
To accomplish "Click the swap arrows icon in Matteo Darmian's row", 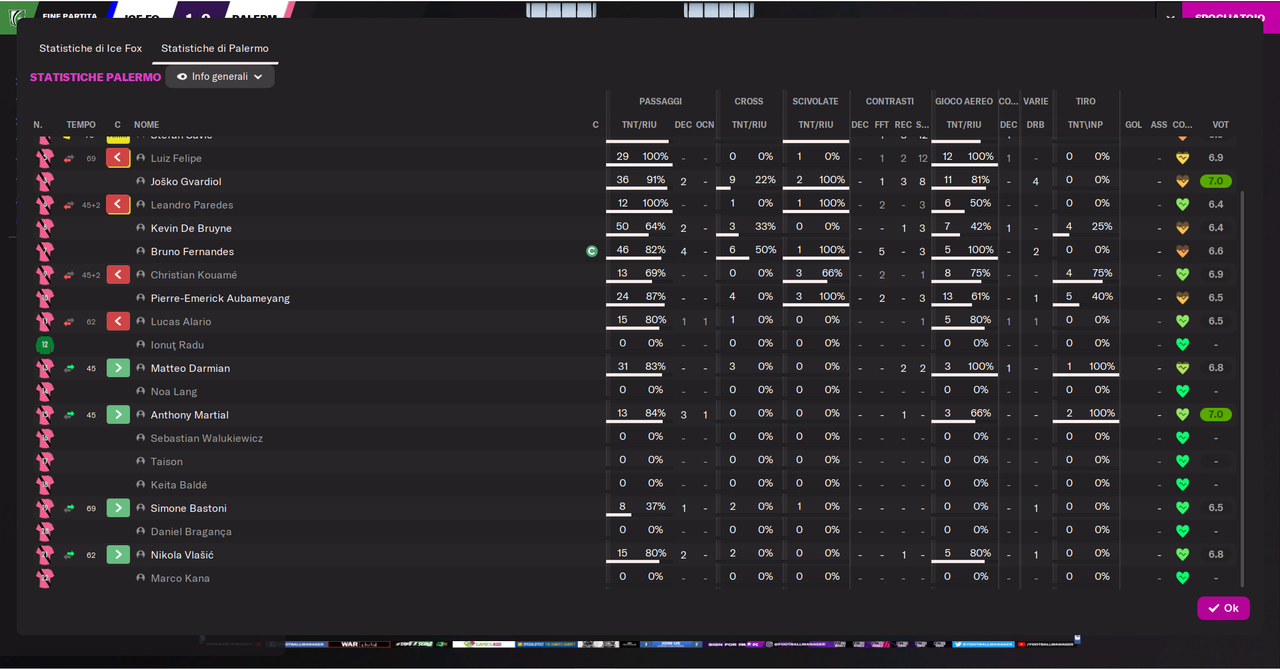I will 69,368.
